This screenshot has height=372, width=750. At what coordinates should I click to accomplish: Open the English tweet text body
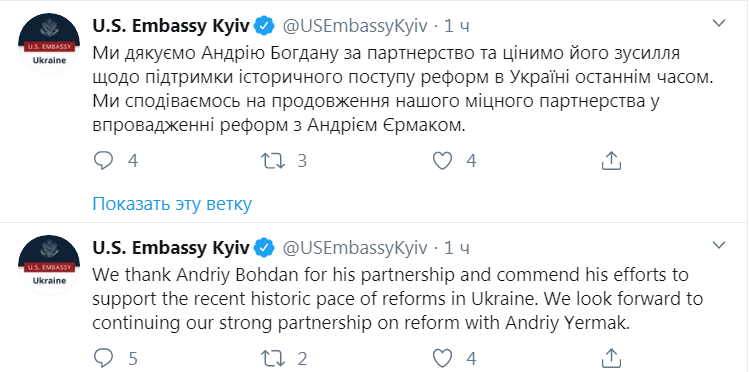coord(397,299)
